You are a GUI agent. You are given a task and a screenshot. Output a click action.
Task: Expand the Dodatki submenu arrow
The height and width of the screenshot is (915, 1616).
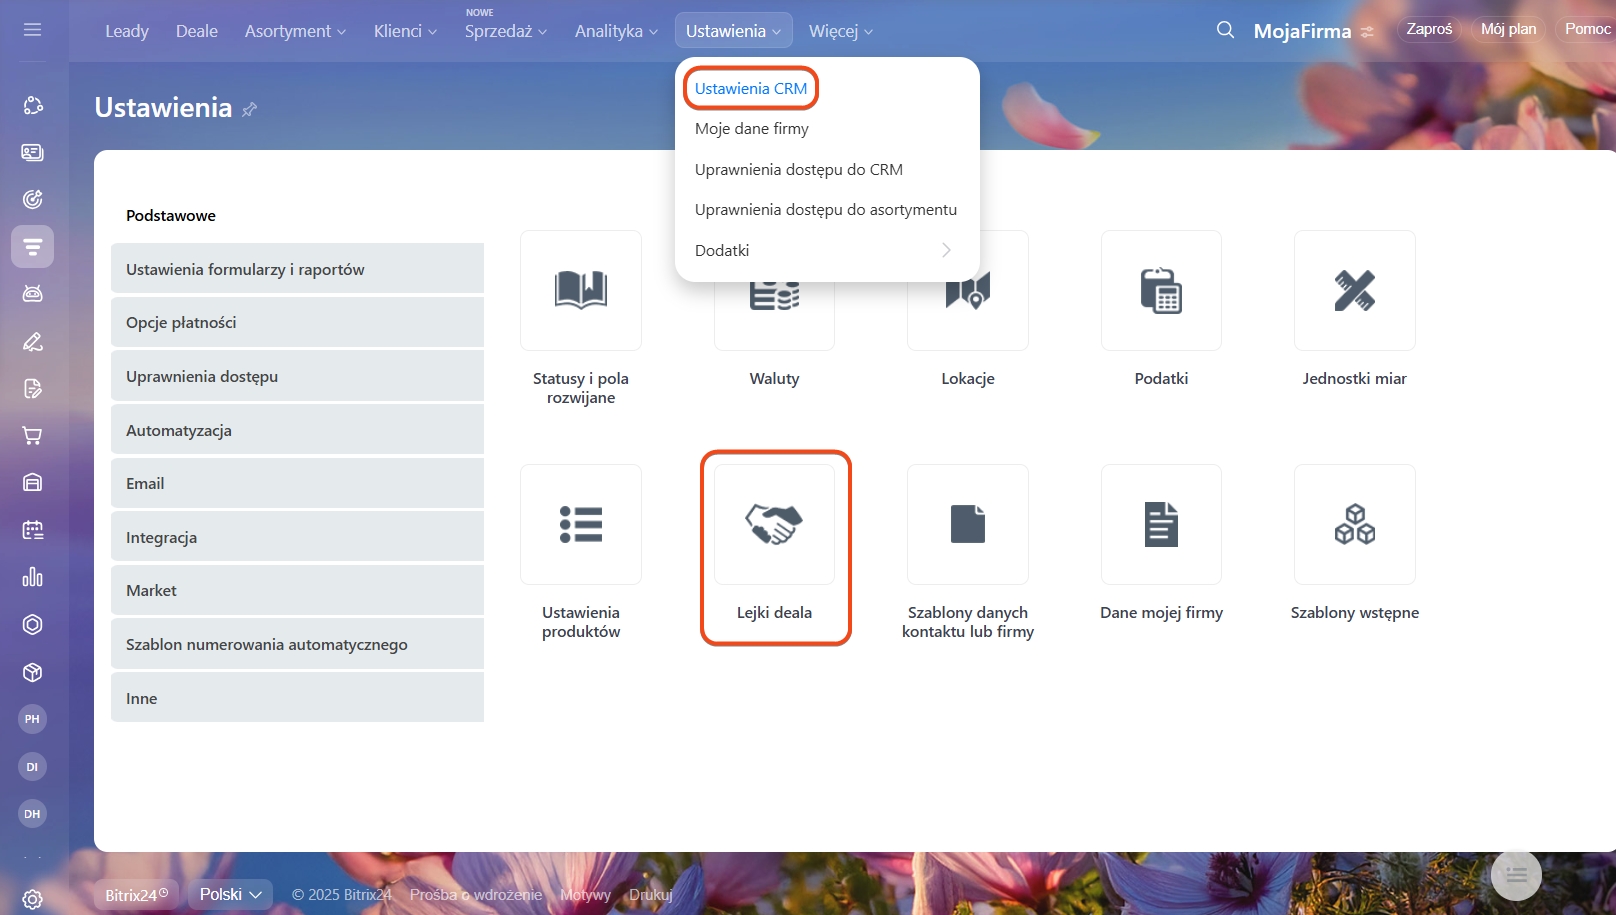(946, 250)
